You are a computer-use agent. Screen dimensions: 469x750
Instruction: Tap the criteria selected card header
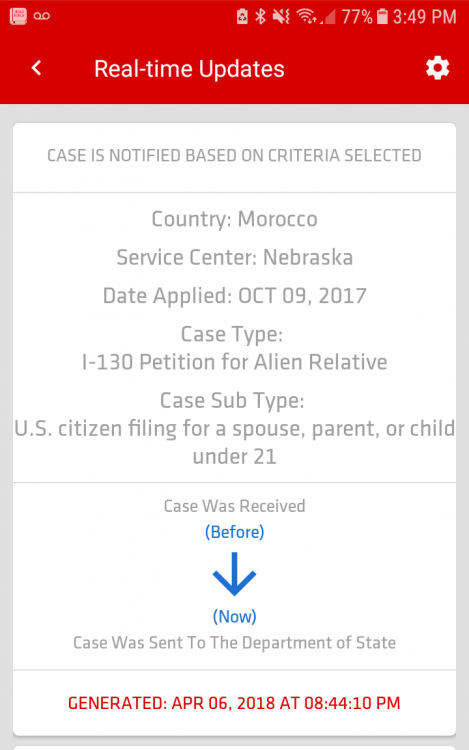tap(234, 156)
